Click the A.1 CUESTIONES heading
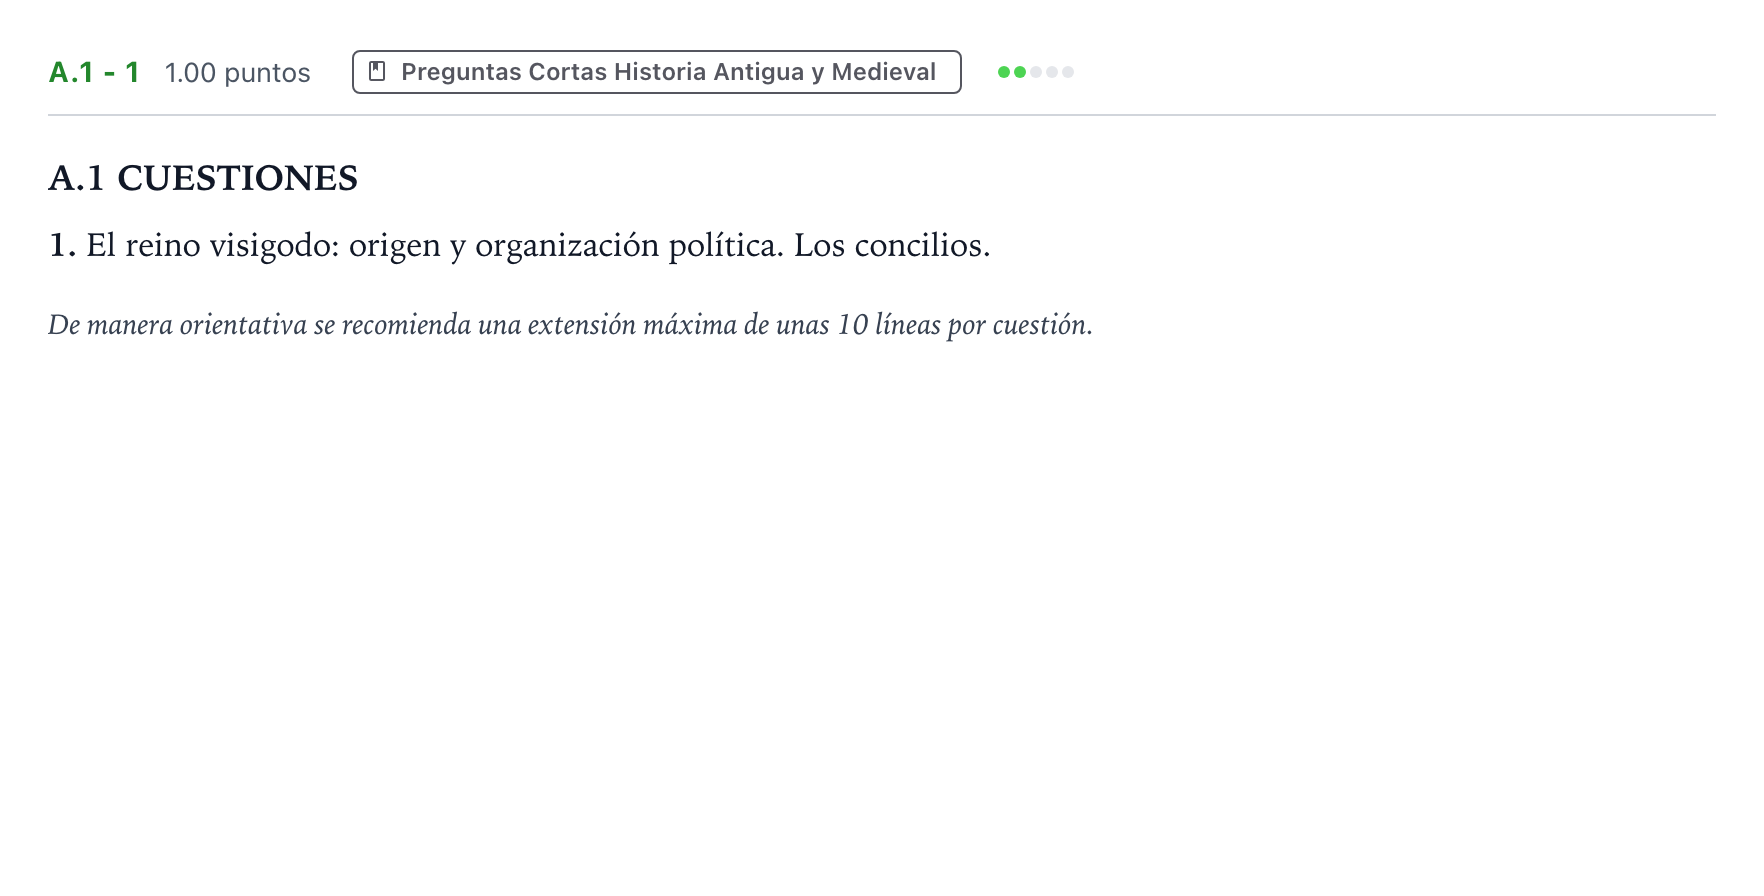This screenshot has width=1764, height=896. [x=203, y=178]
